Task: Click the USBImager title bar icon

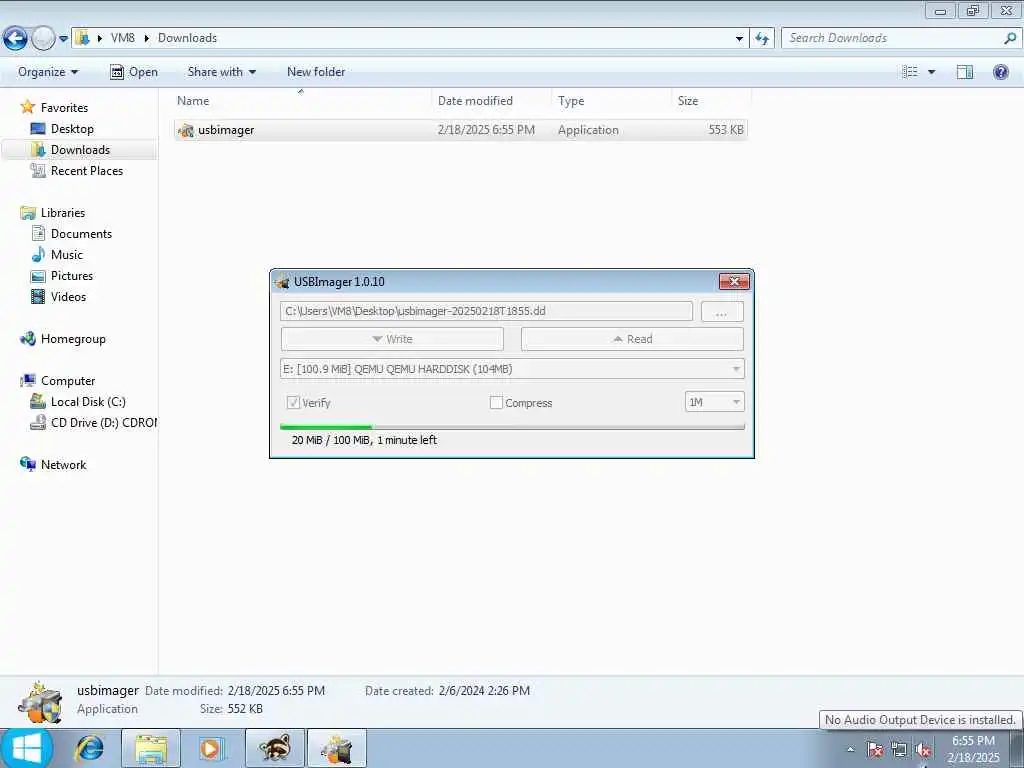Action: tap(282, 281)
